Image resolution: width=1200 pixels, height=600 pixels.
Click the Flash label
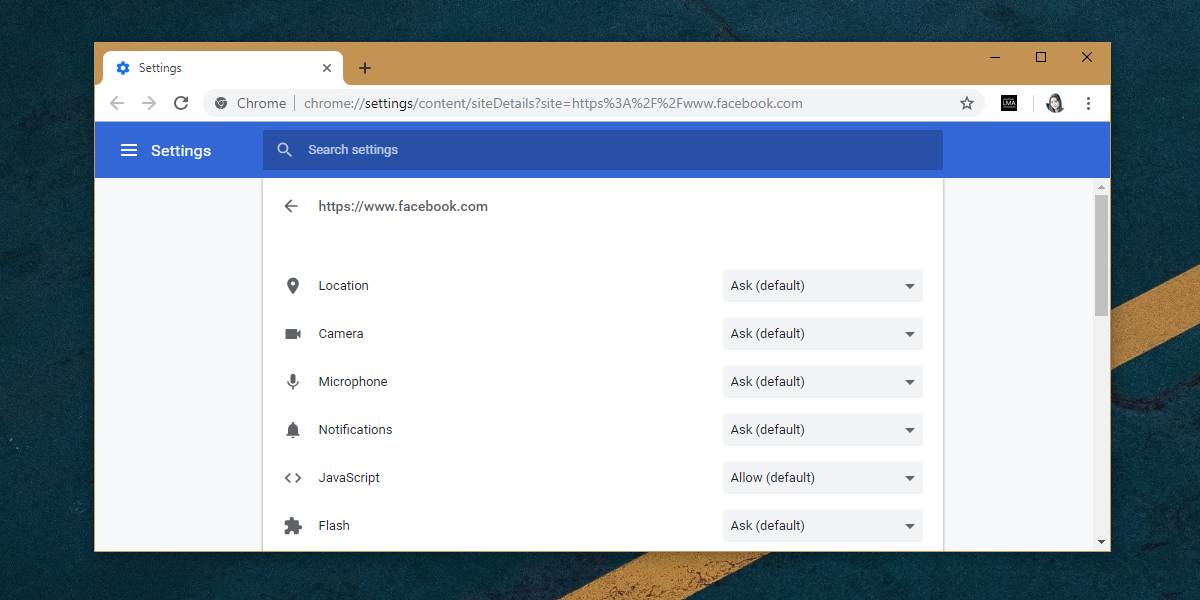334,526
